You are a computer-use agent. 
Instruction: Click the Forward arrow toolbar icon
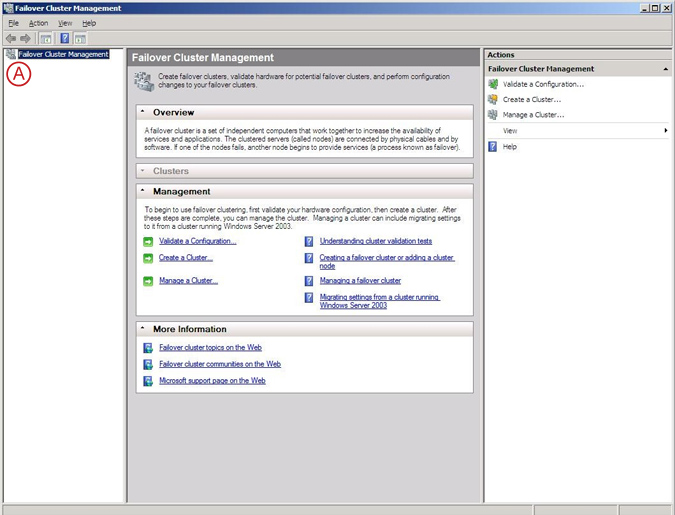pyautogui.click(x=25, y=39)
